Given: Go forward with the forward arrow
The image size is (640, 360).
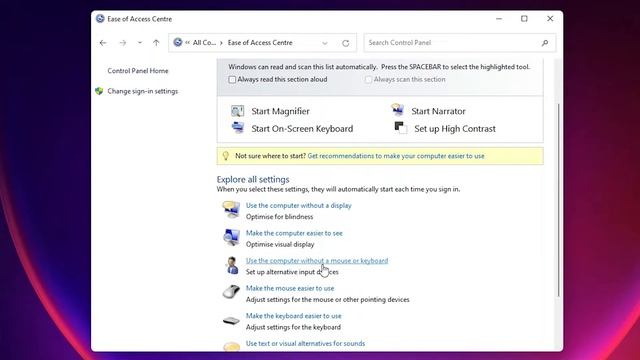Looking at the screenshot, I should 122,43.
